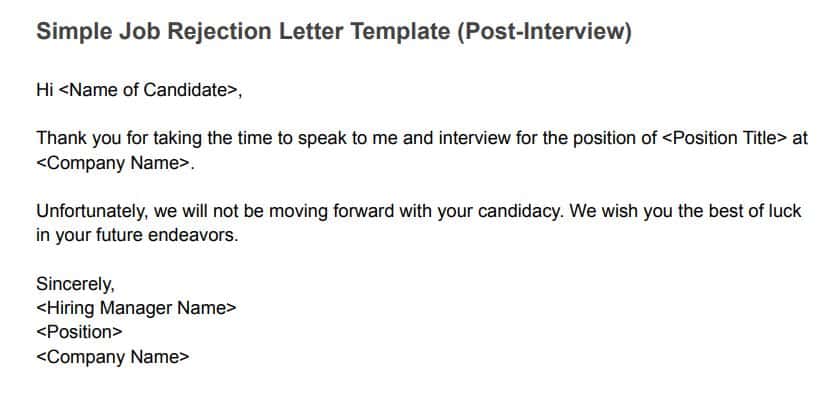Click the Company Name placeholder in first paragraph
This screenshot has width=838, height=402.
tap(113, 163)
